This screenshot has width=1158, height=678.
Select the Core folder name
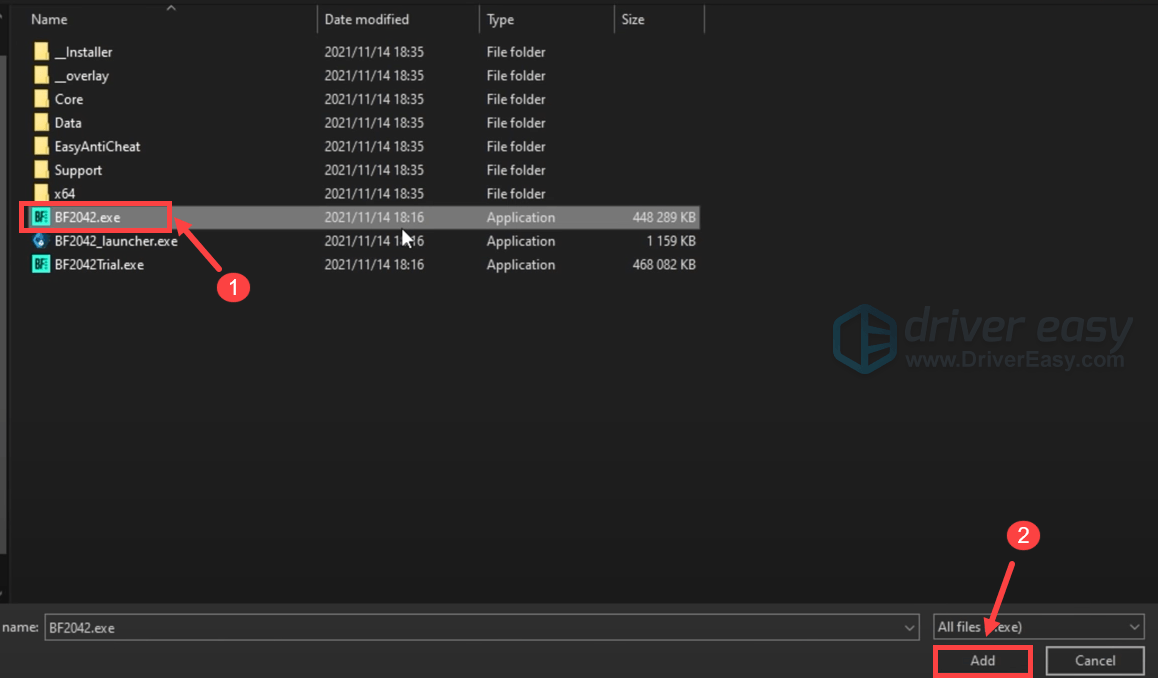click(69, 99)
